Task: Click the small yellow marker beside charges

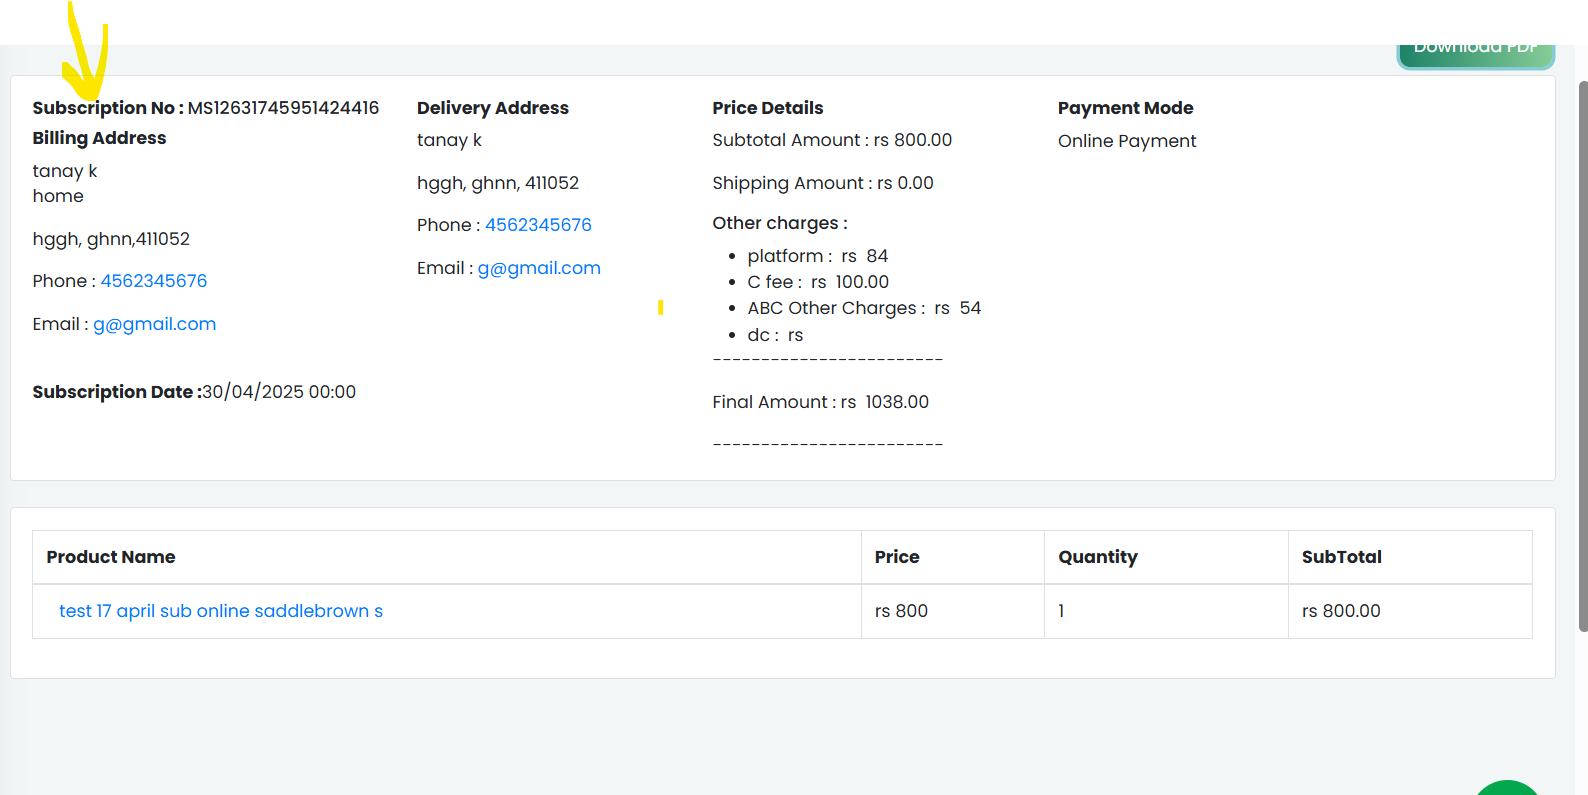Action: [660, 307]
